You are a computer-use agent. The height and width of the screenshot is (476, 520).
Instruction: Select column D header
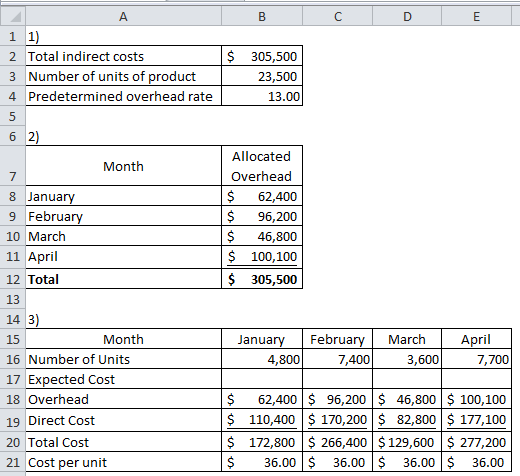click(407, 16)
